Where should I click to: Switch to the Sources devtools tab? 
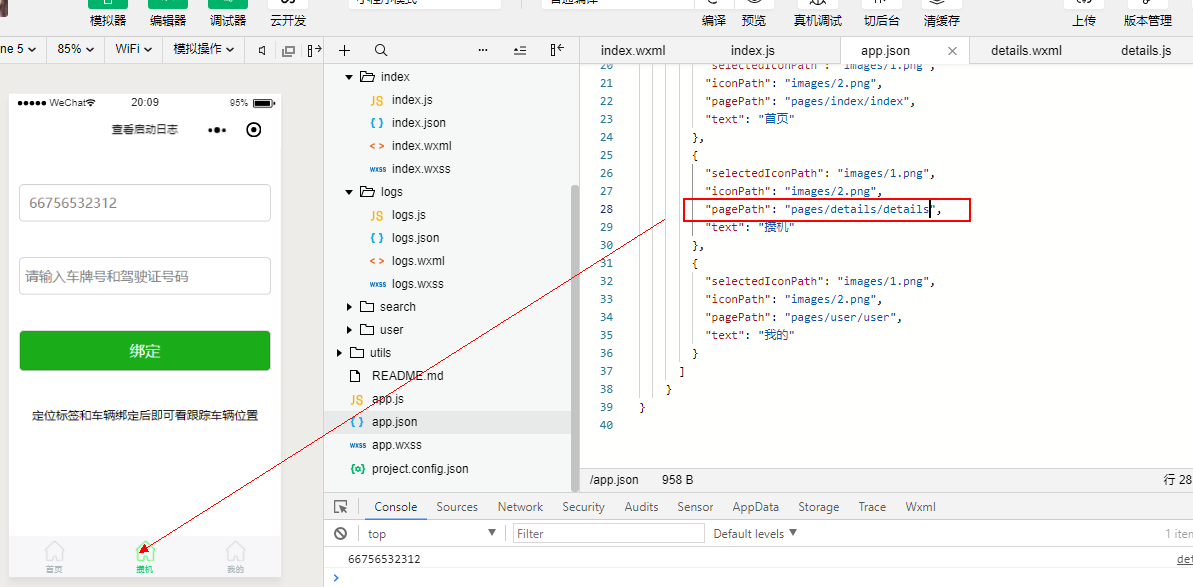pyautogui.click(x=457, y=506)
